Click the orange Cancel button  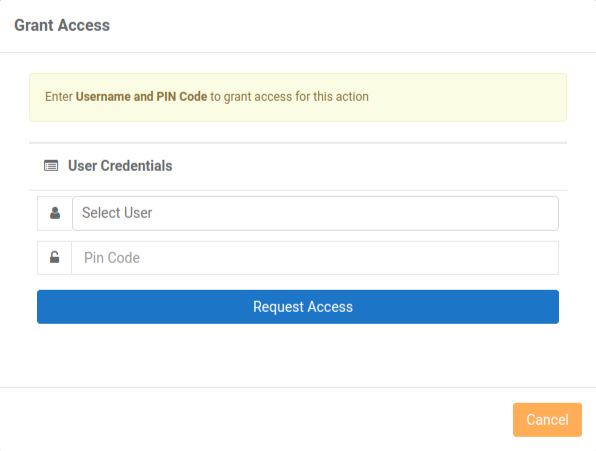pos(547,419)
